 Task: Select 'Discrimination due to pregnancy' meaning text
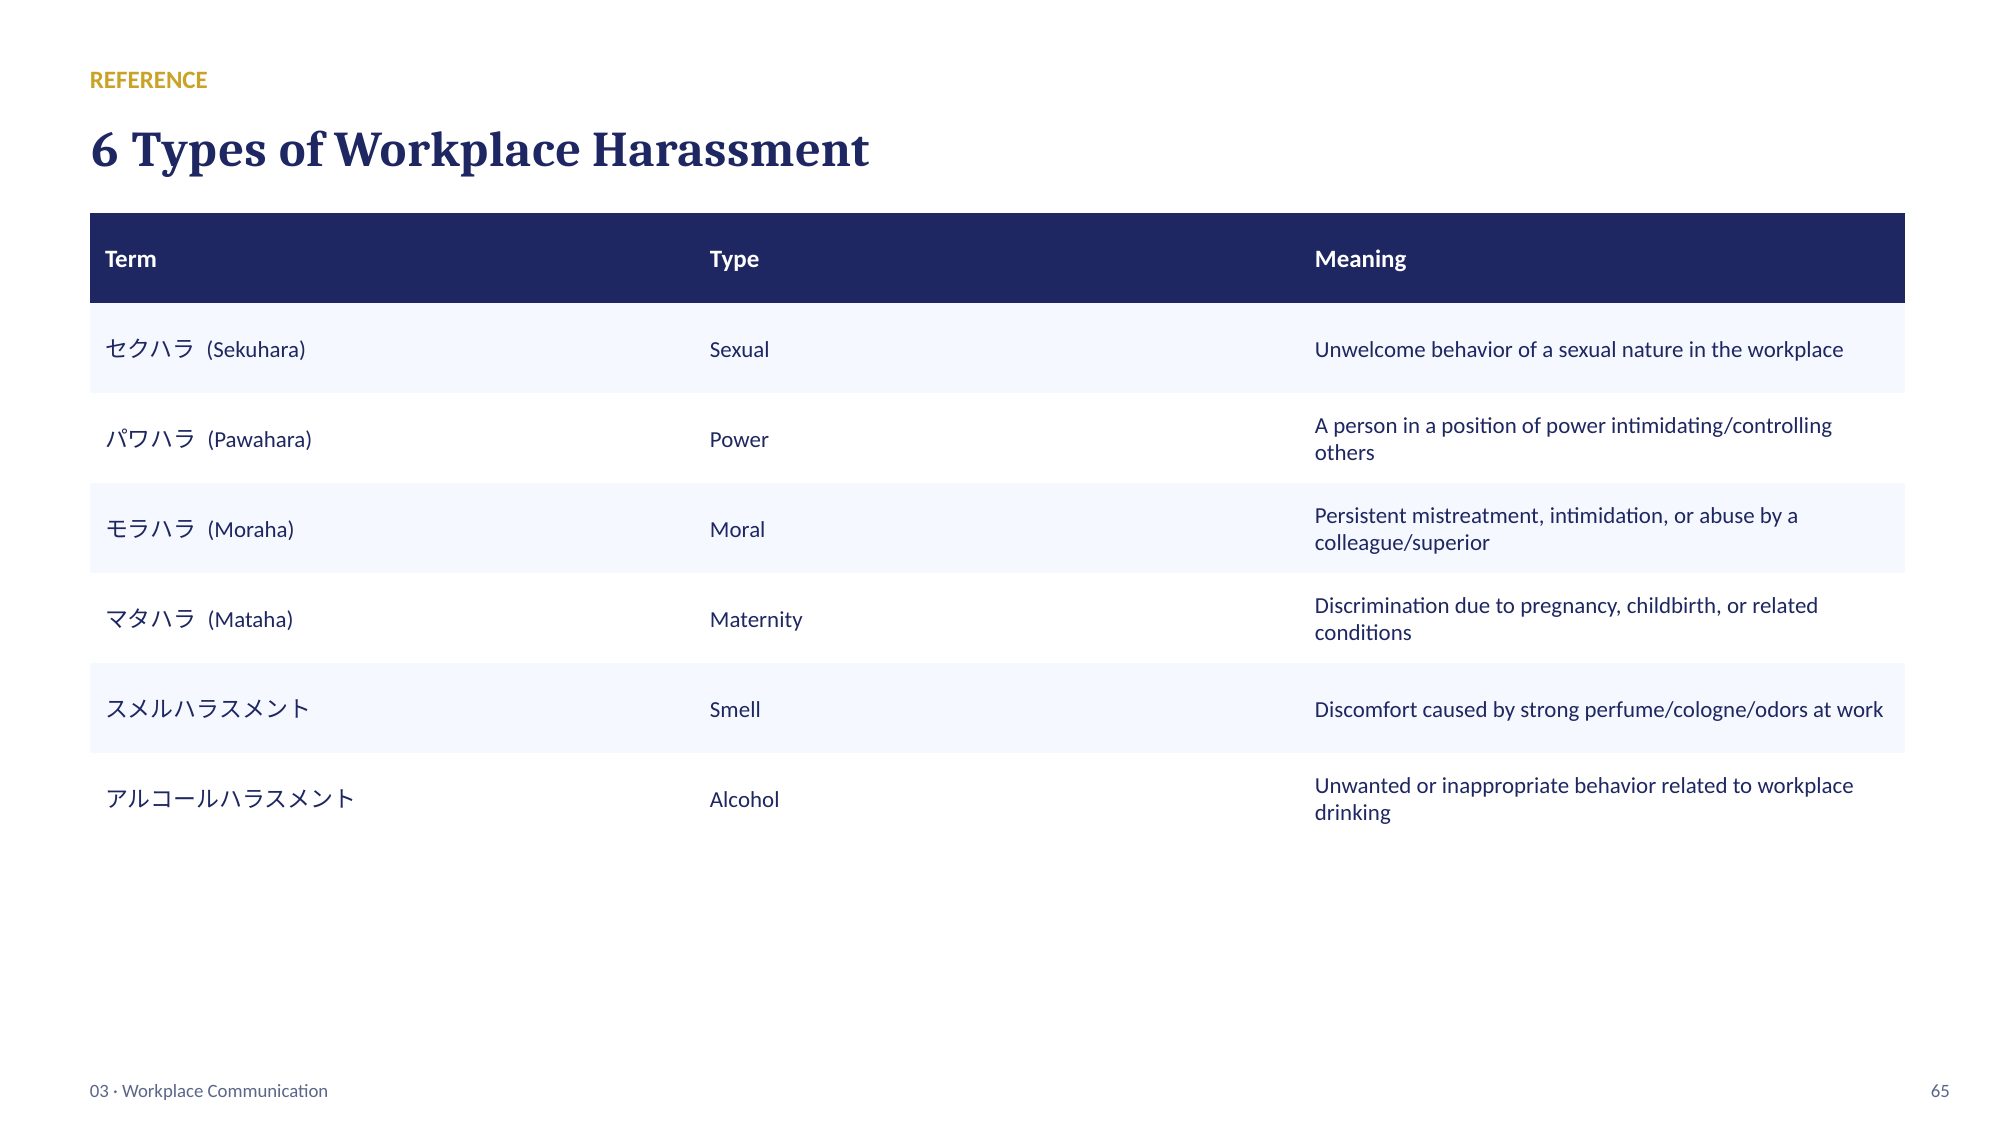(x=1566, y=619)
